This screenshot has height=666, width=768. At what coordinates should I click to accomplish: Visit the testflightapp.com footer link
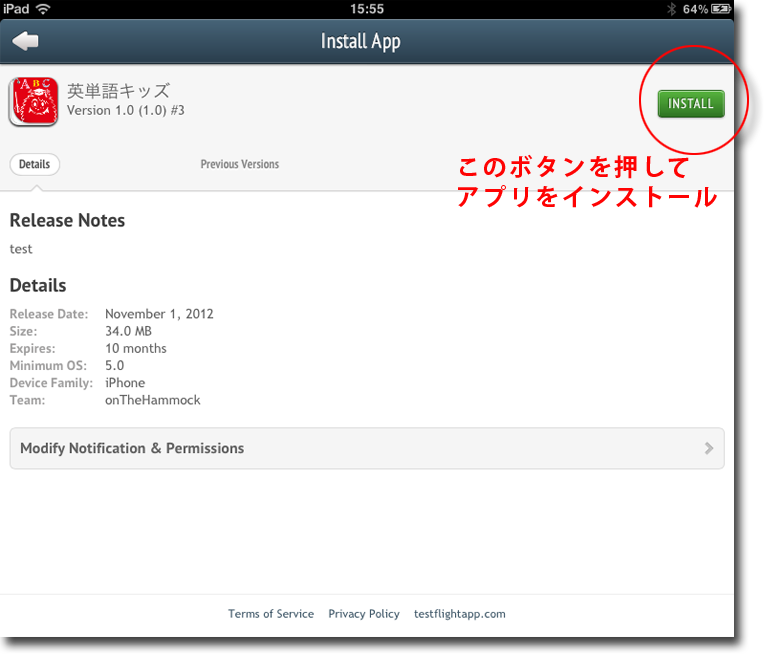pyautogui.click(x=459, y=614)
